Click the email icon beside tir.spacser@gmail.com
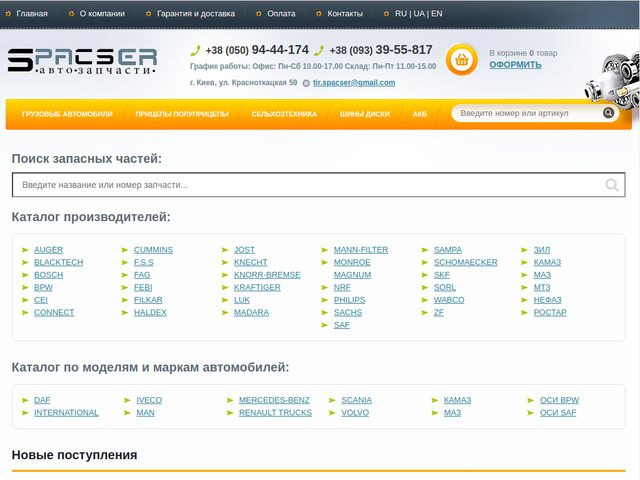640x480 pixels. (306, 83)
